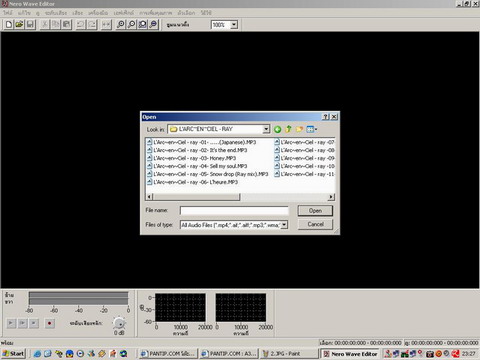Click the Open button in the dialog

[x=315, y=211]
